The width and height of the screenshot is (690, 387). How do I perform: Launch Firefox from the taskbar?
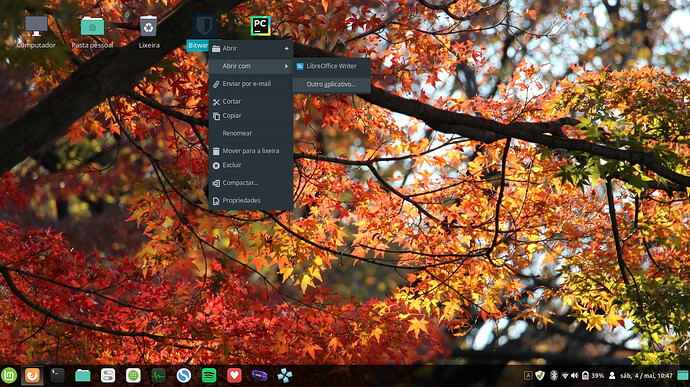[32, 376]
